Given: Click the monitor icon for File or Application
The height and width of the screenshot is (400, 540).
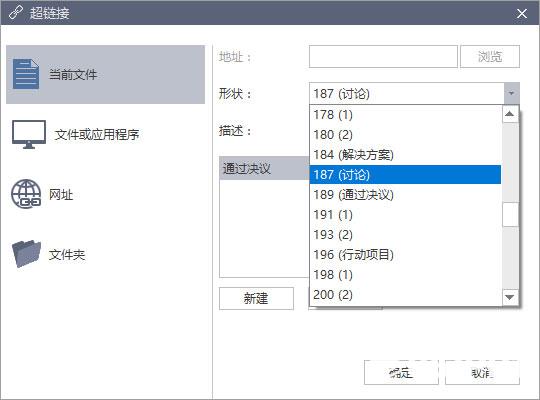Looking at the screenshot, I should [29, 134].
